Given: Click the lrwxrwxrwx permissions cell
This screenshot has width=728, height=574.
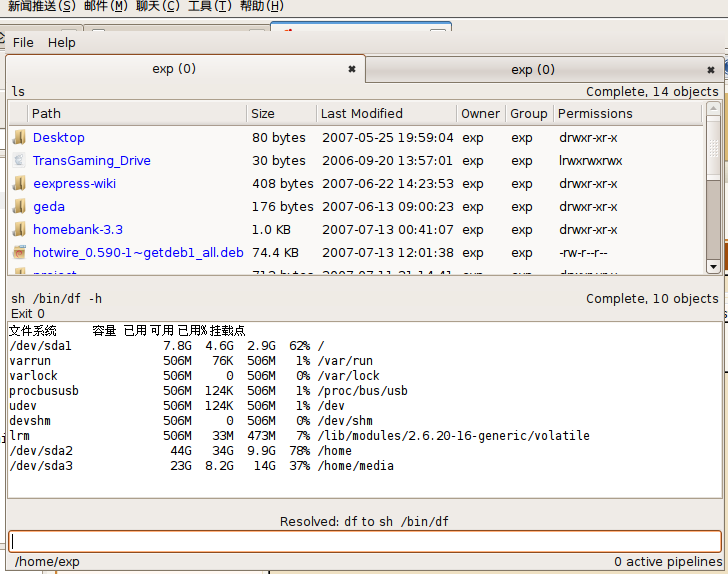Looking at the screenshot, I should [x=591, y=161].
